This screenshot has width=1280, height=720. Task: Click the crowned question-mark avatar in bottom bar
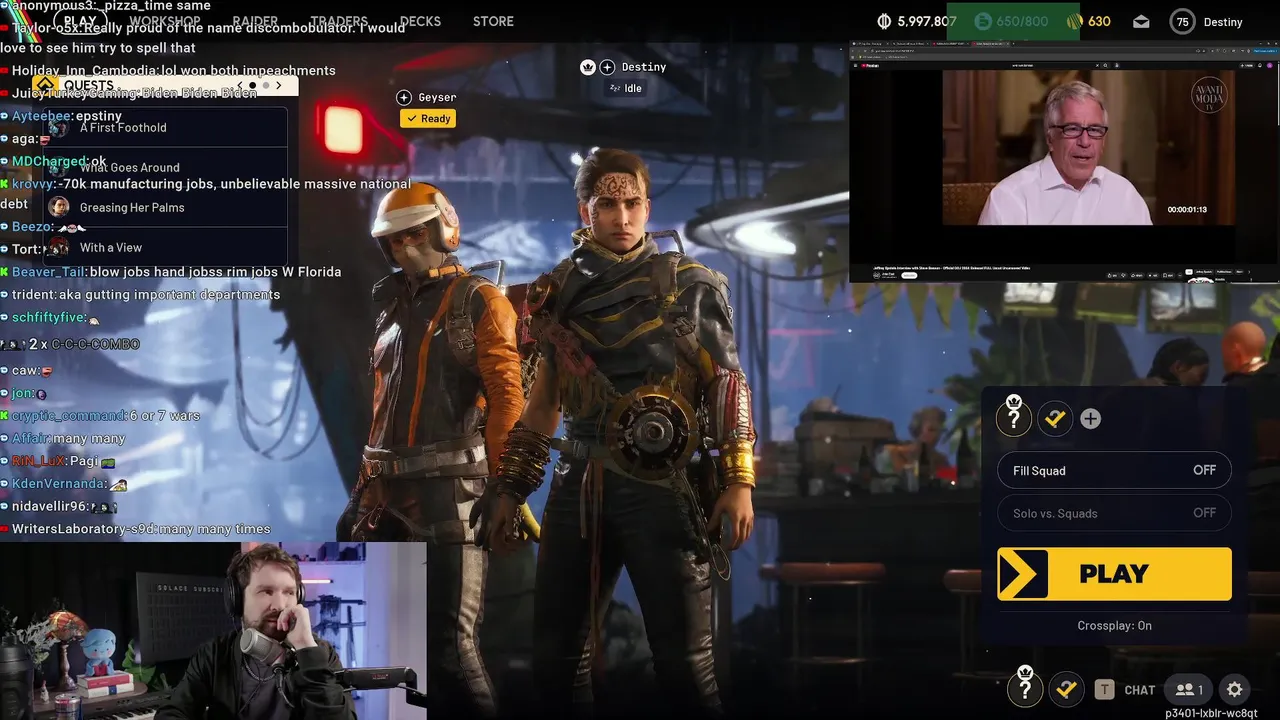(x=1025, y=688)
